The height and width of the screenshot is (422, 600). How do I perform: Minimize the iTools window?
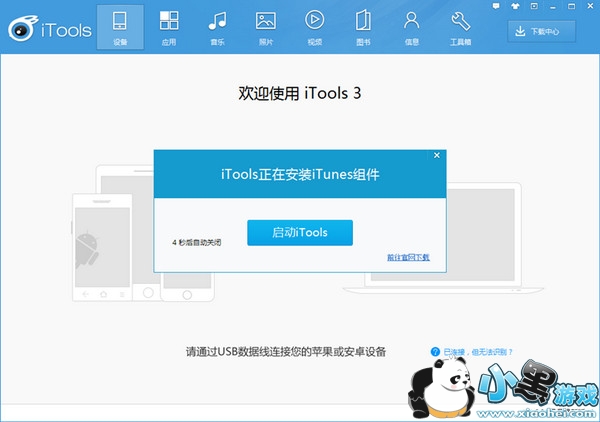(x=553, y=7)
